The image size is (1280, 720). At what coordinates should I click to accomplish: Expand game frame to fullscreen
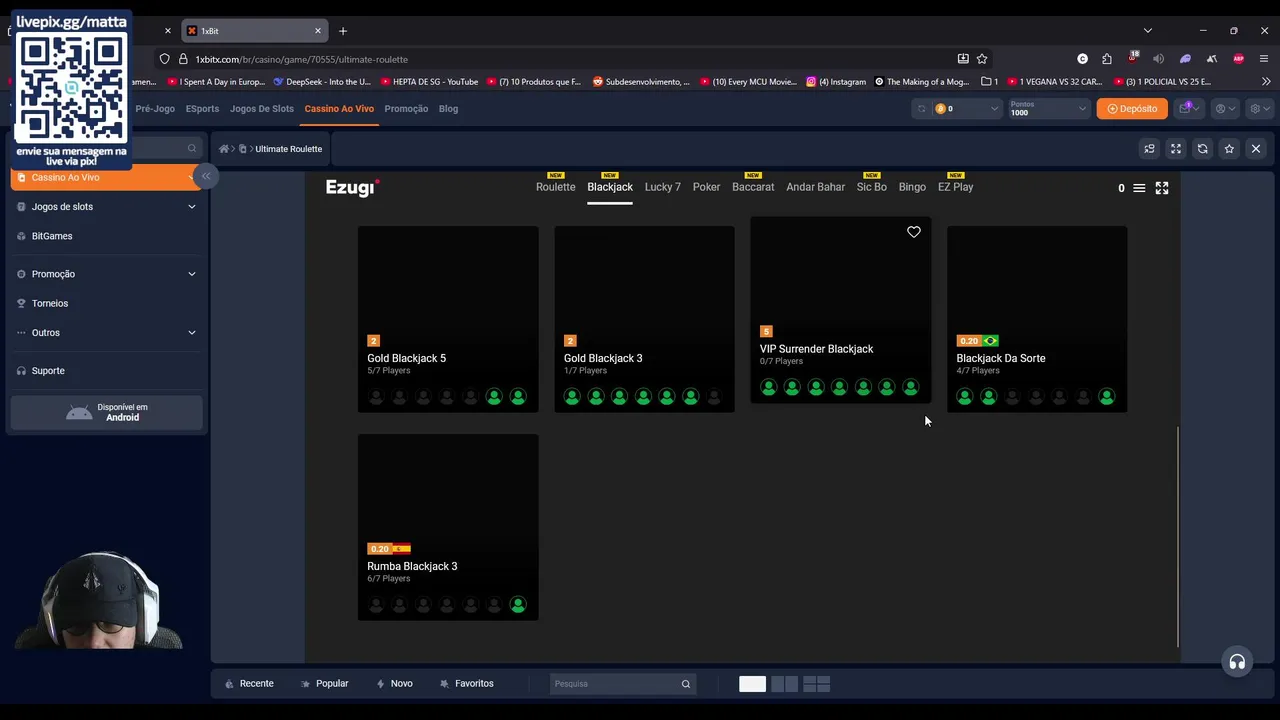tap(1176, 149)
